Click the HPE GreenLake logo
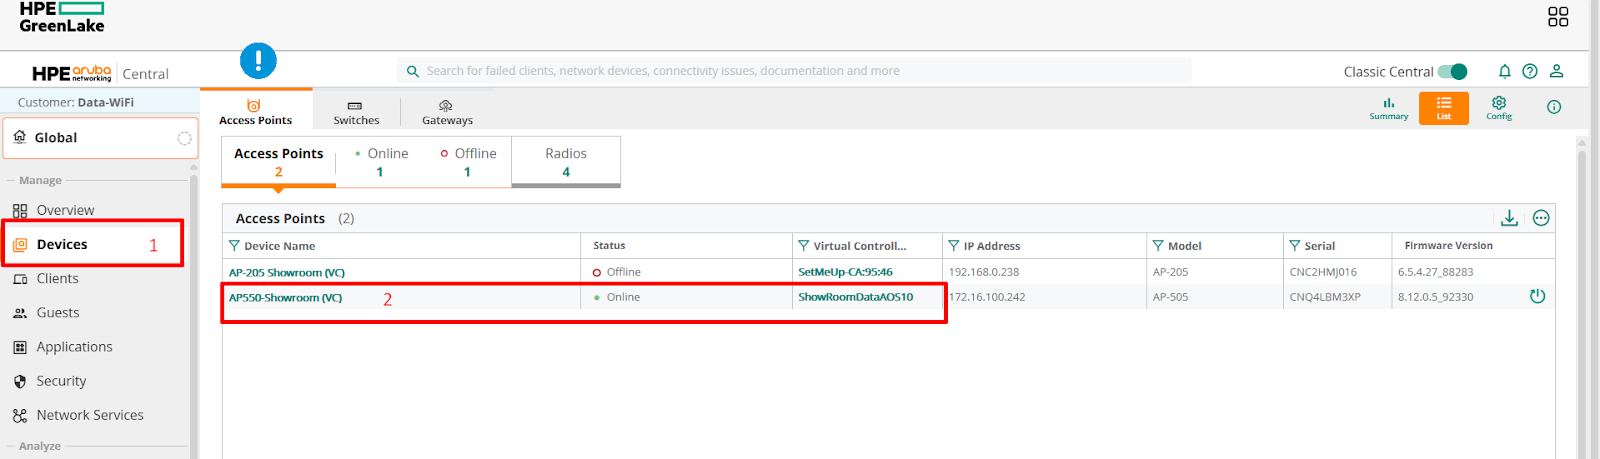Viewport: 1600px width, 459px height. [x=61, y=17]
